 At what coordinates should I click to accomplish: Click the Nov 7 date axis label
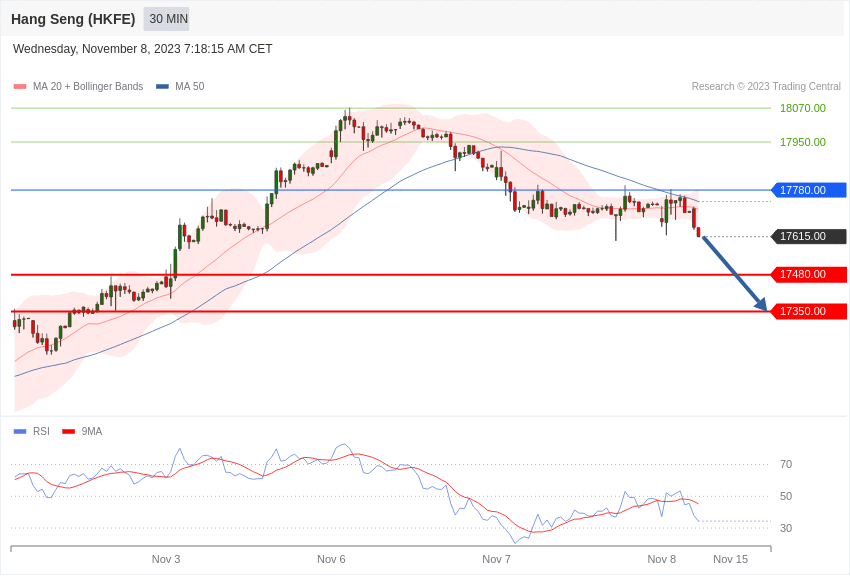click(496, 559)
